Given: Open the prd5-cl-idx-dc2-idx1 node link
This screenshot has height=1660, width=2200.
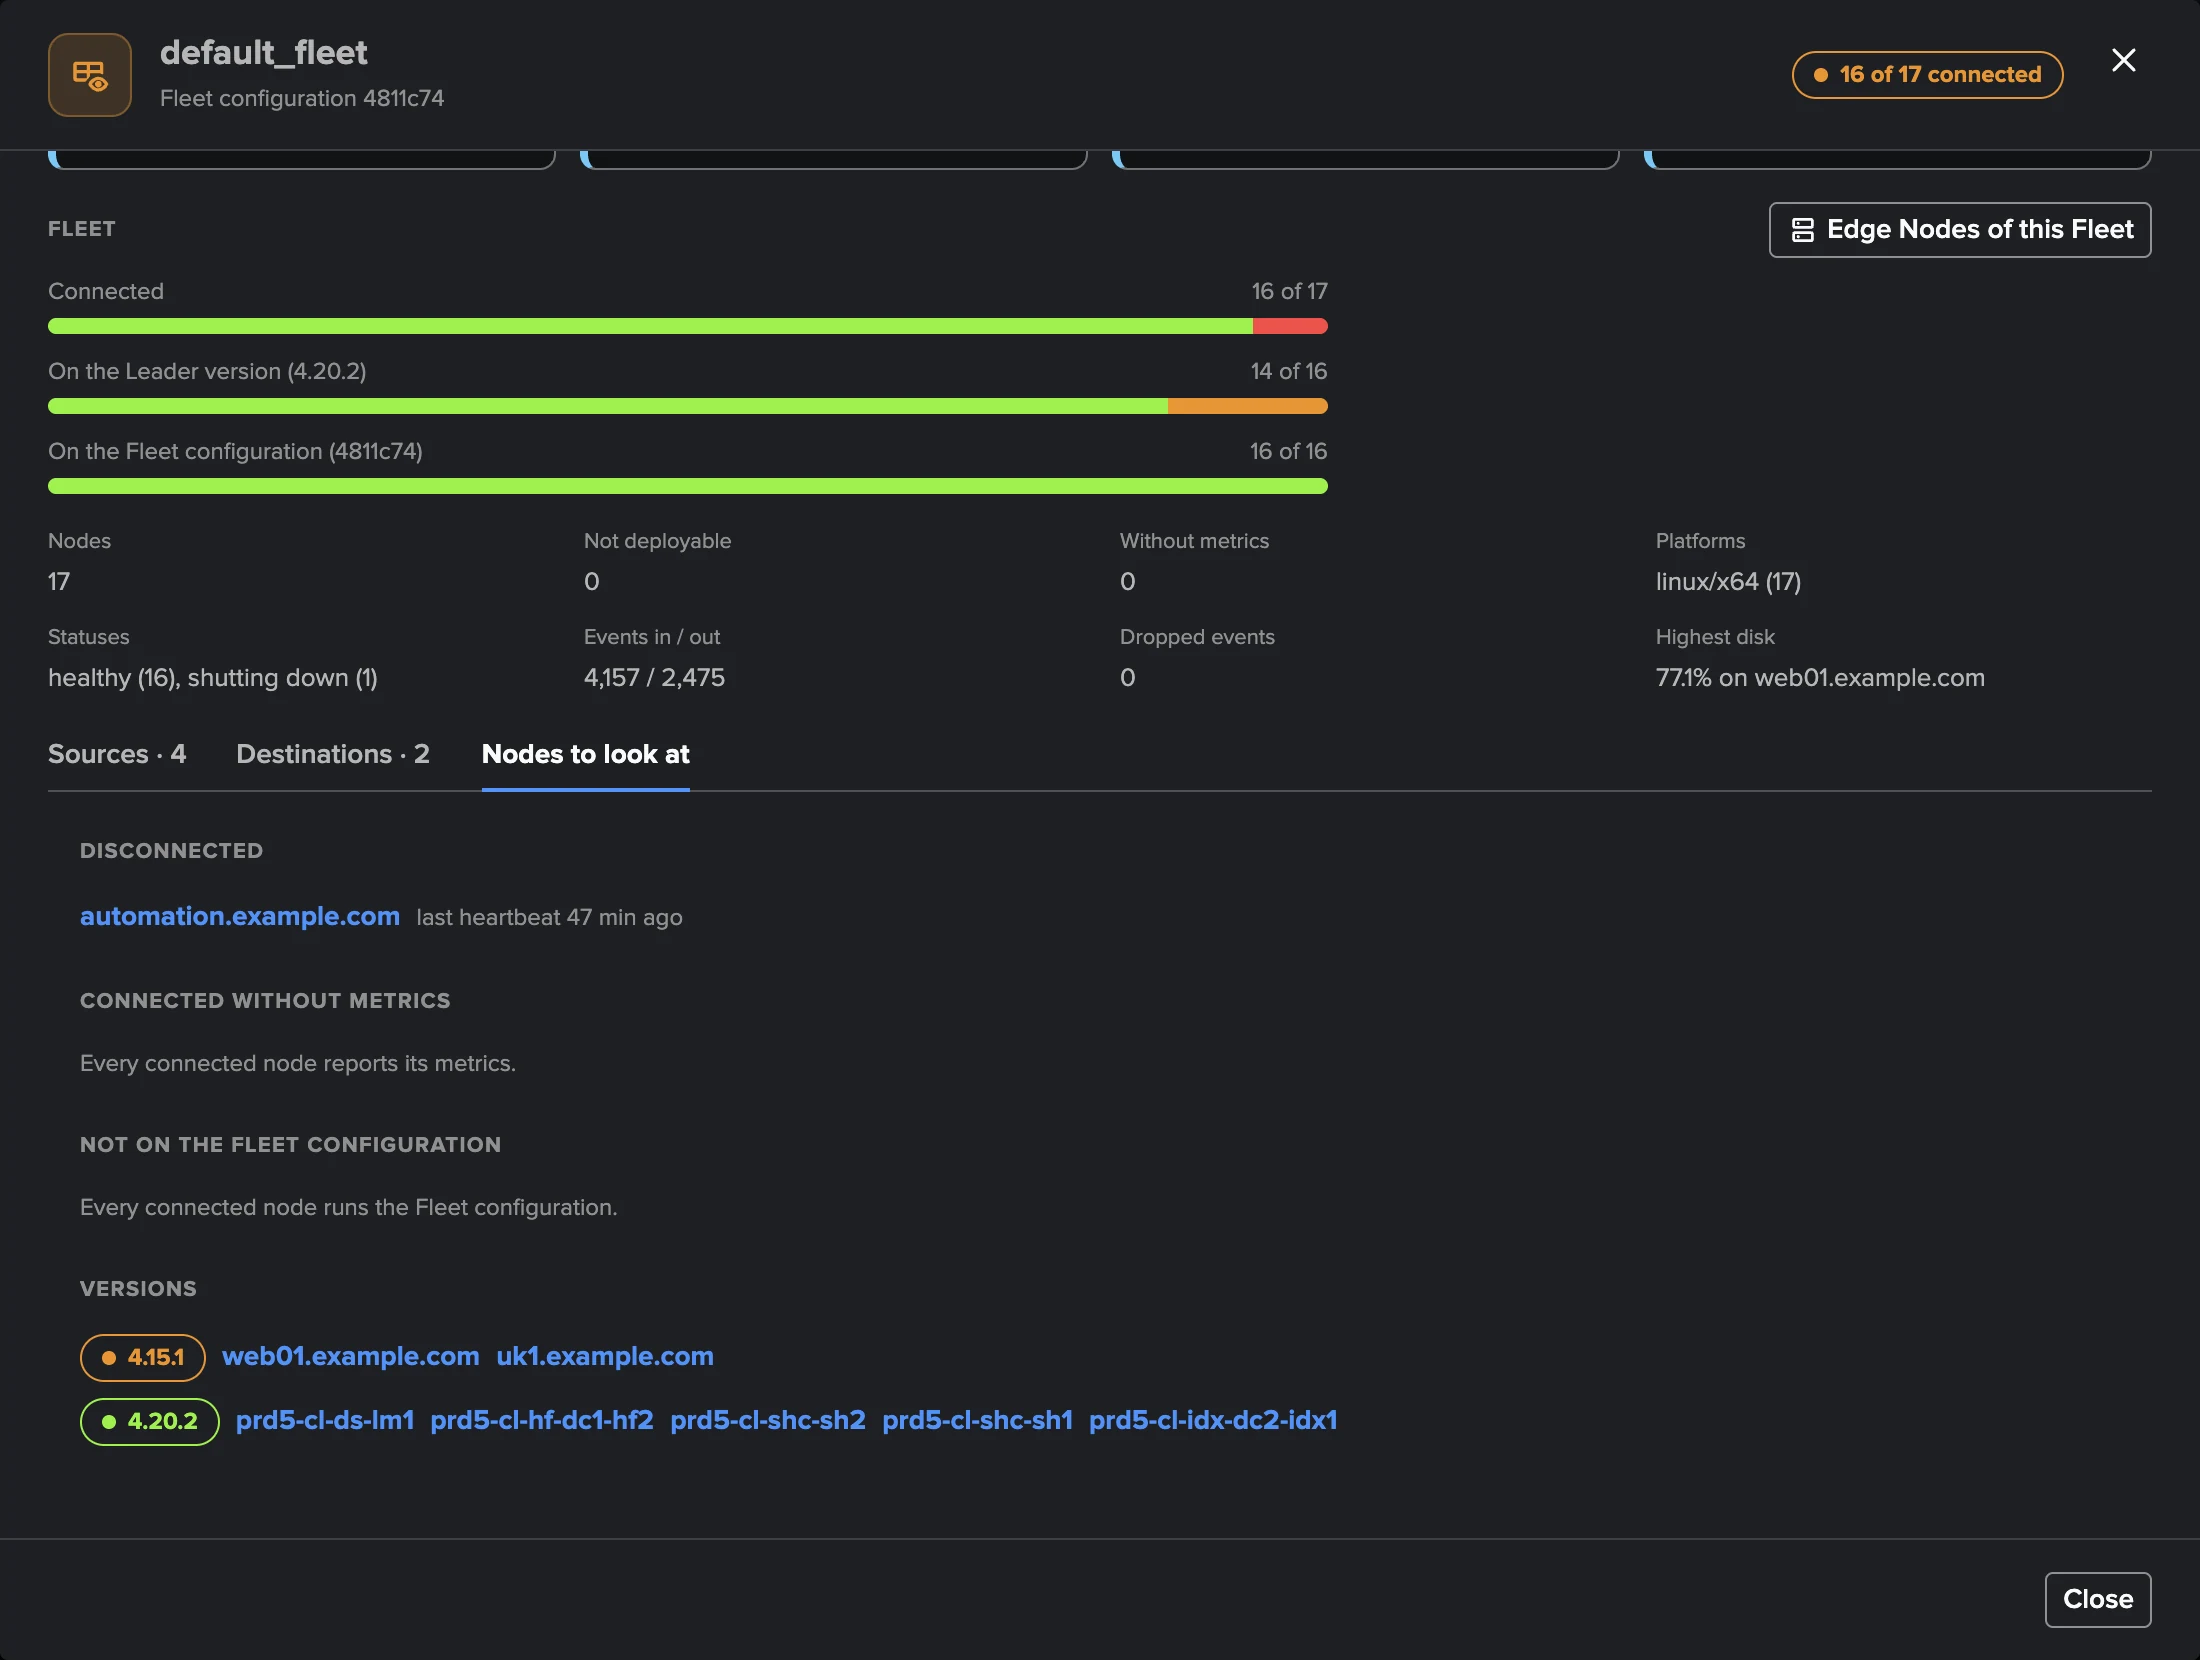Looking at the screenshot, I should pyautogui.click(x=1213, y=1420).
